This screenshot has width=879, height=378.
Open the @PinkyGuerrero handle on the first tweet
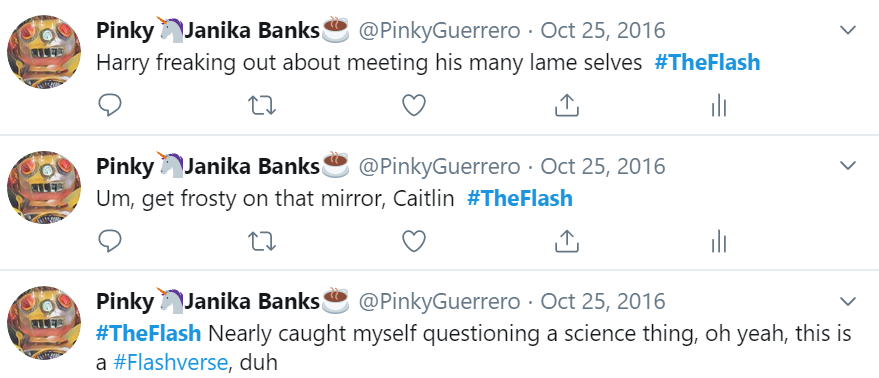[439, 30]
